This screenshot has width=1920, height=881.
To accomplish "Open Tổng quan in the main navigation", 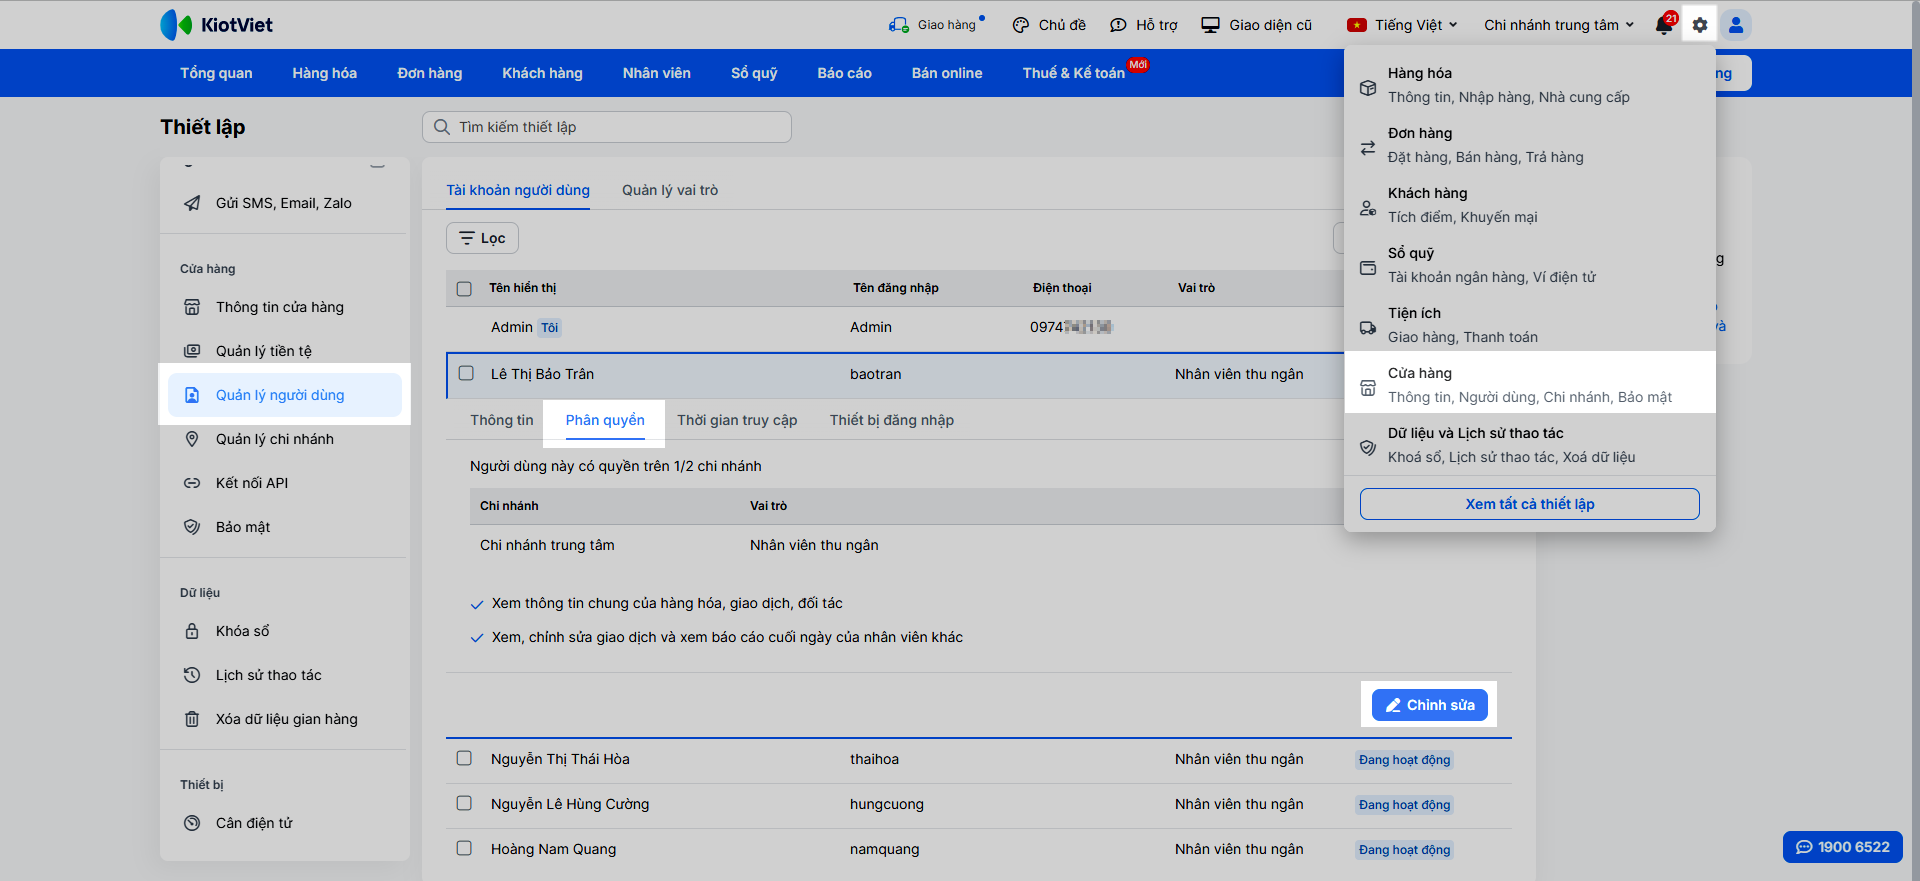I will (216, 73).
